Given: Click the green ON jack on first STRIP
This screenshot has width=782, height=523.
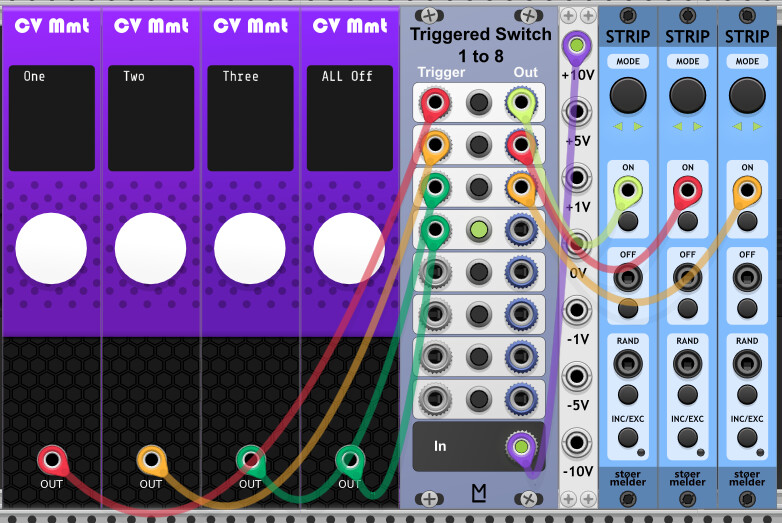Looking at the screenshot, I should 628,190.
